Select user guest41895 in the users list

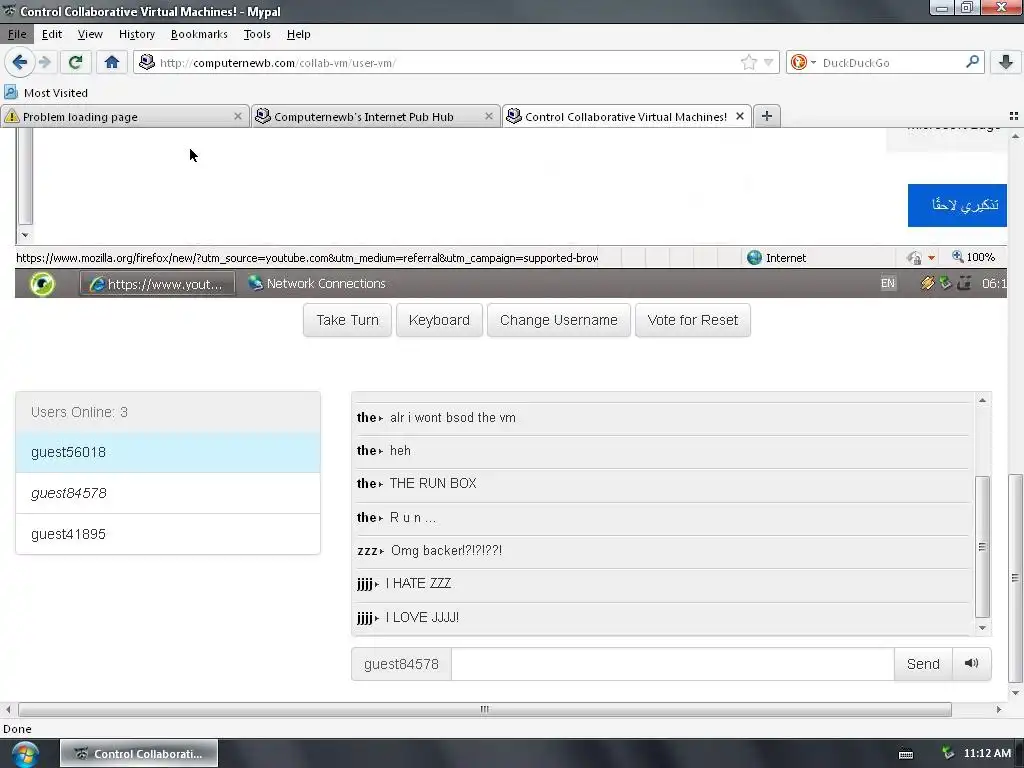point(168,534)
